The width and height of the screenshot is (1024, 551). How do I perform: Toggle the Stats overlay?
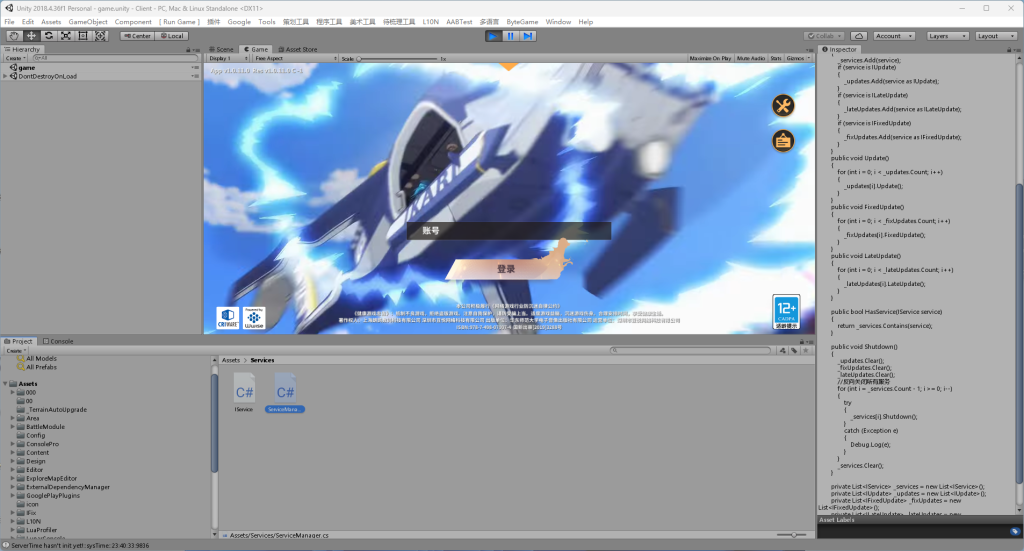pos(776,59)
